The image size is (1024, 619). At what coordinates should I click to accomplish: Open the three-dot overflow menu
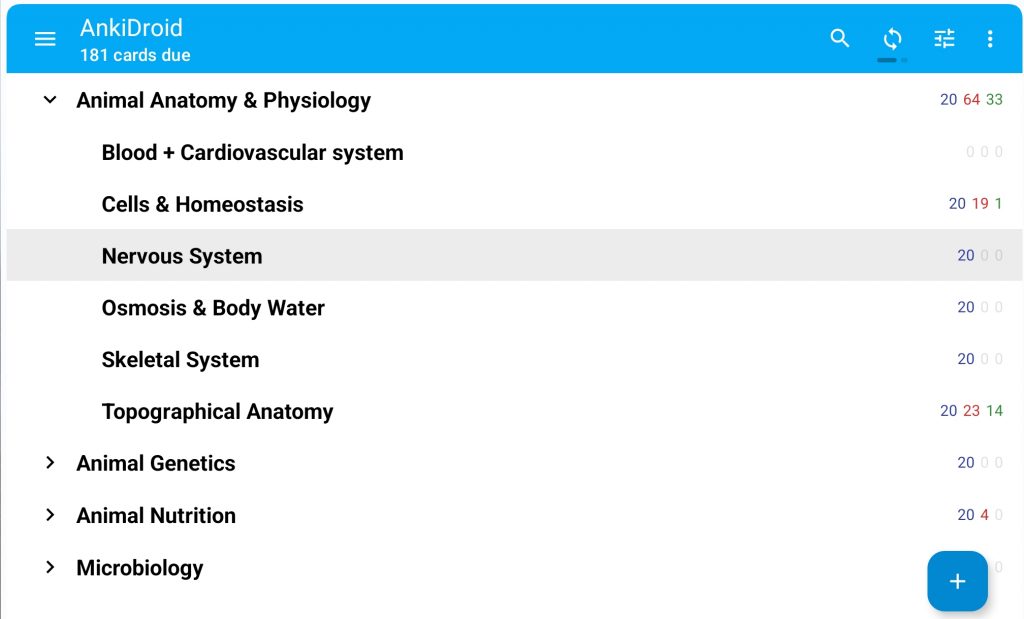pyautogui.click(x=990, y=39)
